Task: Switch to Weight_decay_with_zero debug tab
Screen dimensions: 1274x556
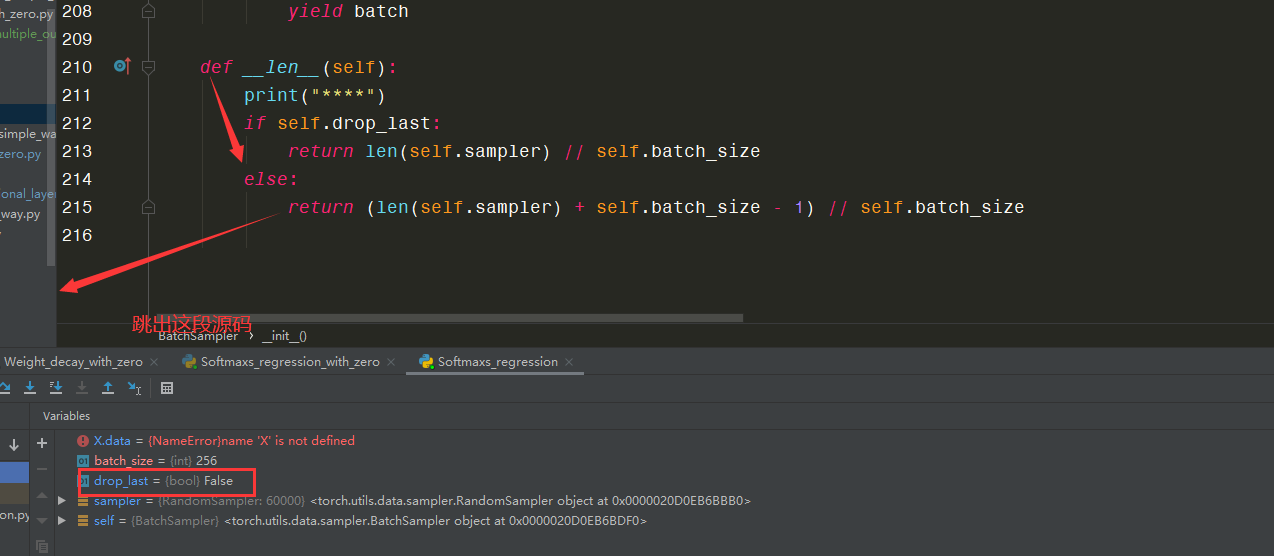Action: click(73, 362)
